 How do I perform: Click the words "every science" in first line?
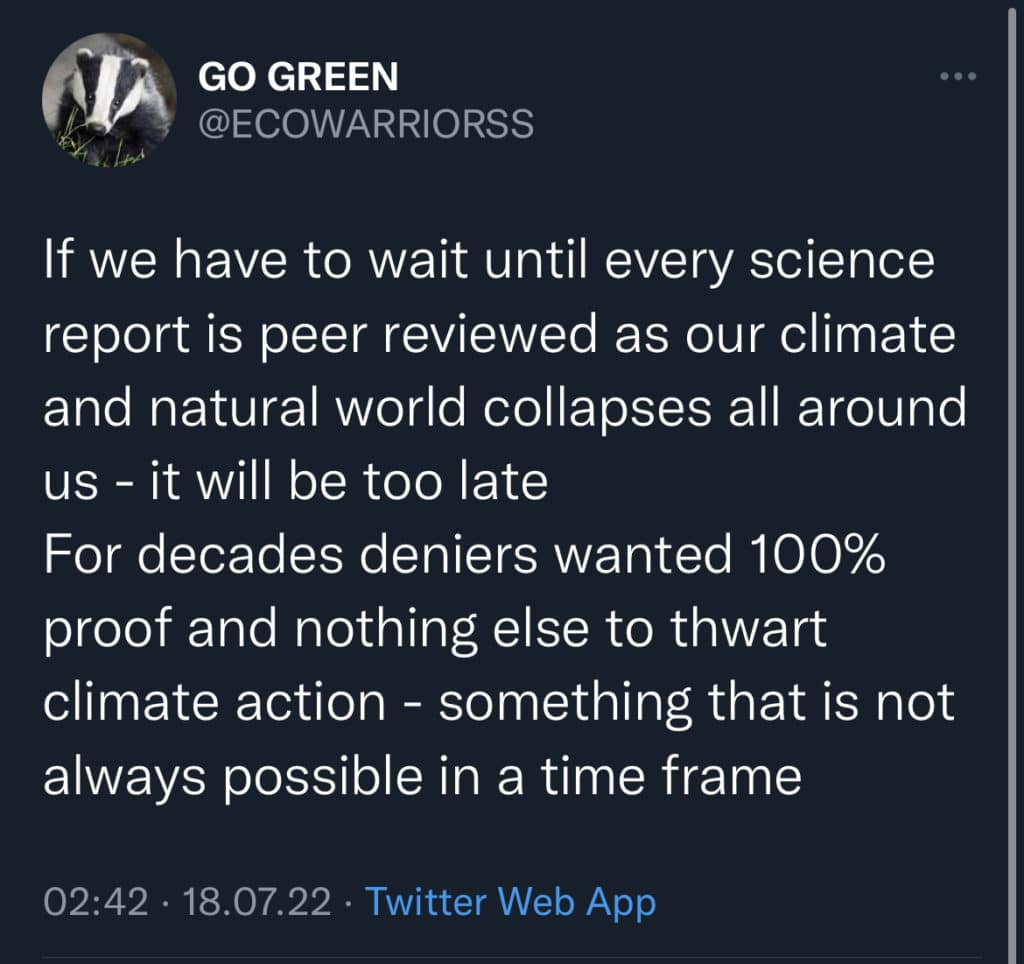click(770, 263)
